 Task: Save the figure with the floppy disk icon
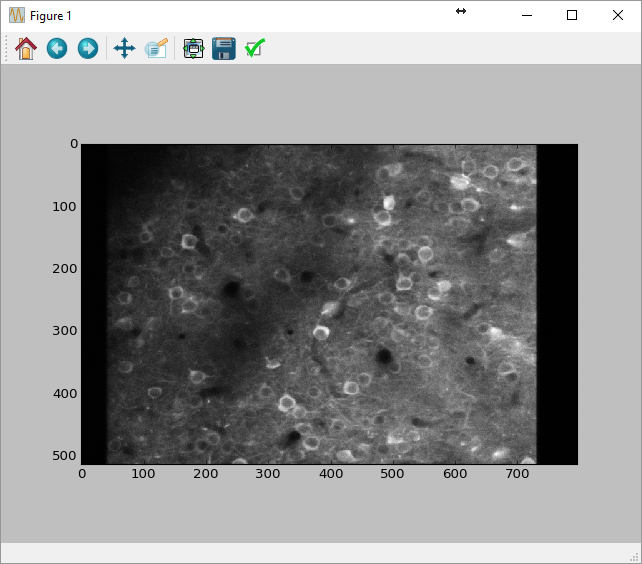pos(224,48)
